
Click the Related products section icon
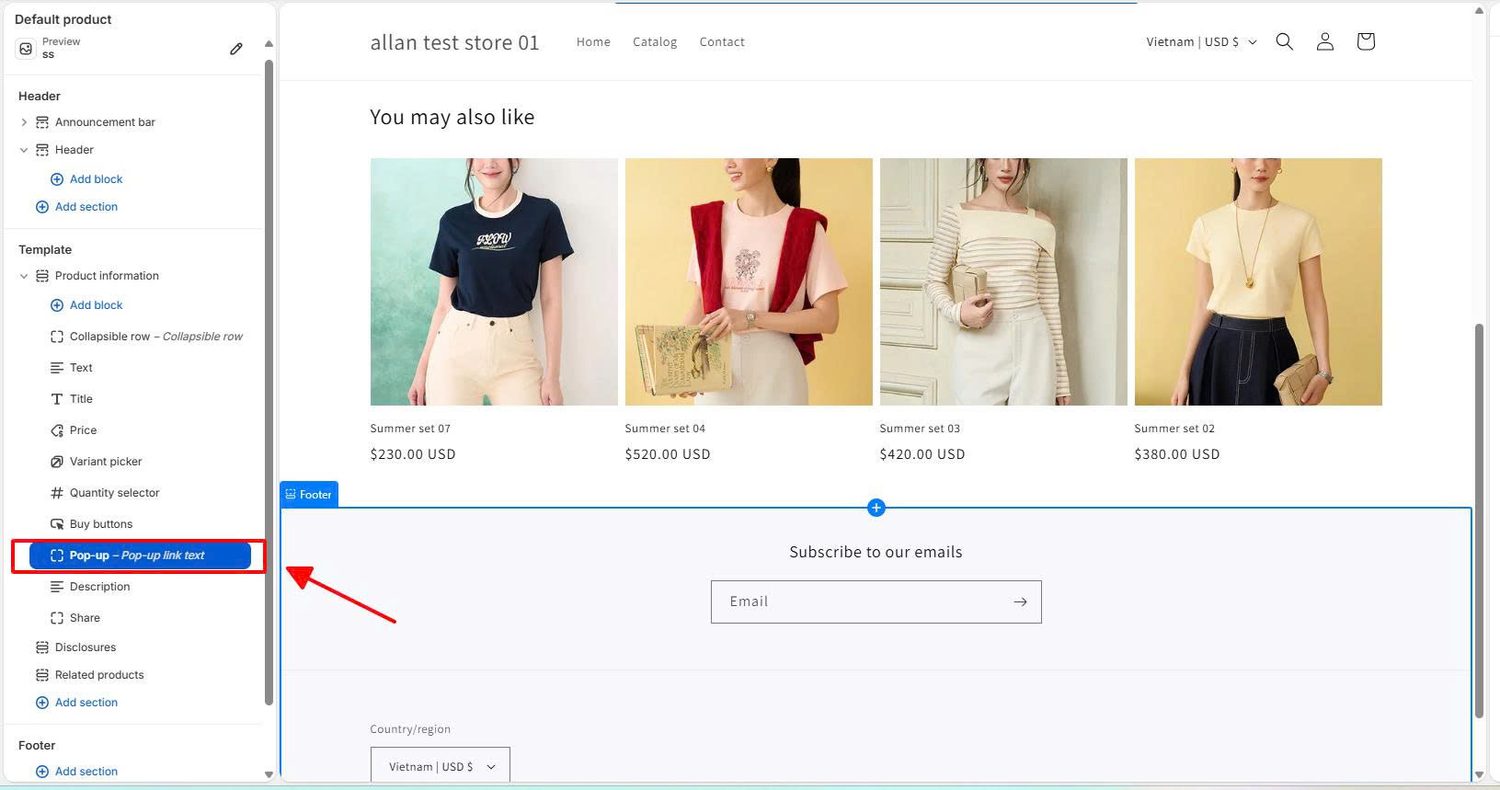point(42,675)
